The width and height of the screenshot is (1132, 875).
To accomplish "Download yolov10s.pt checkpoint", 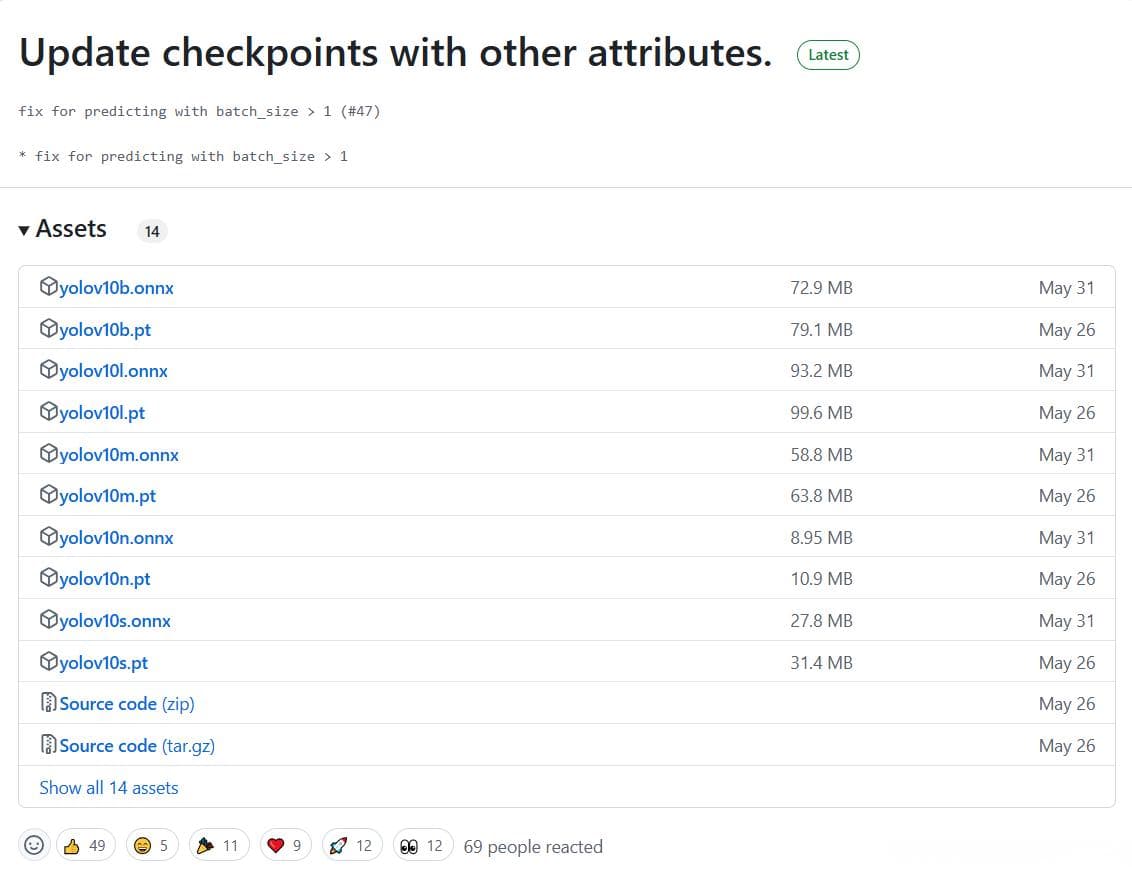I will tap(103, 662).
